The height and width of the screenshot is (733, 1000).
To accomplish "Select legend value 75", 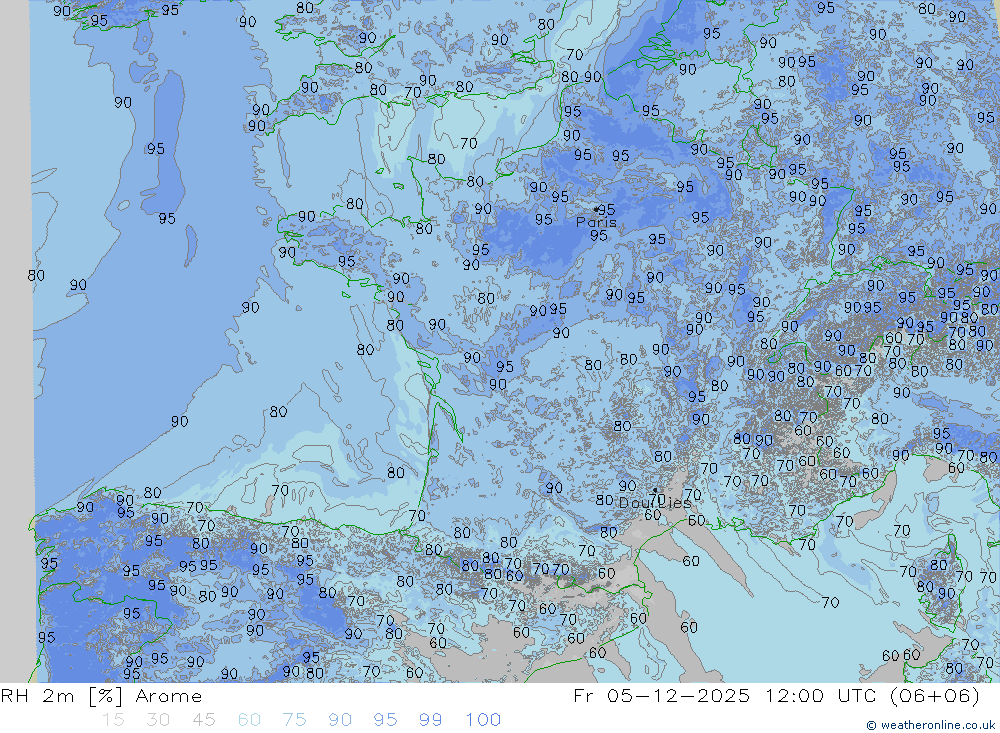I will click(x=294, y=720).
